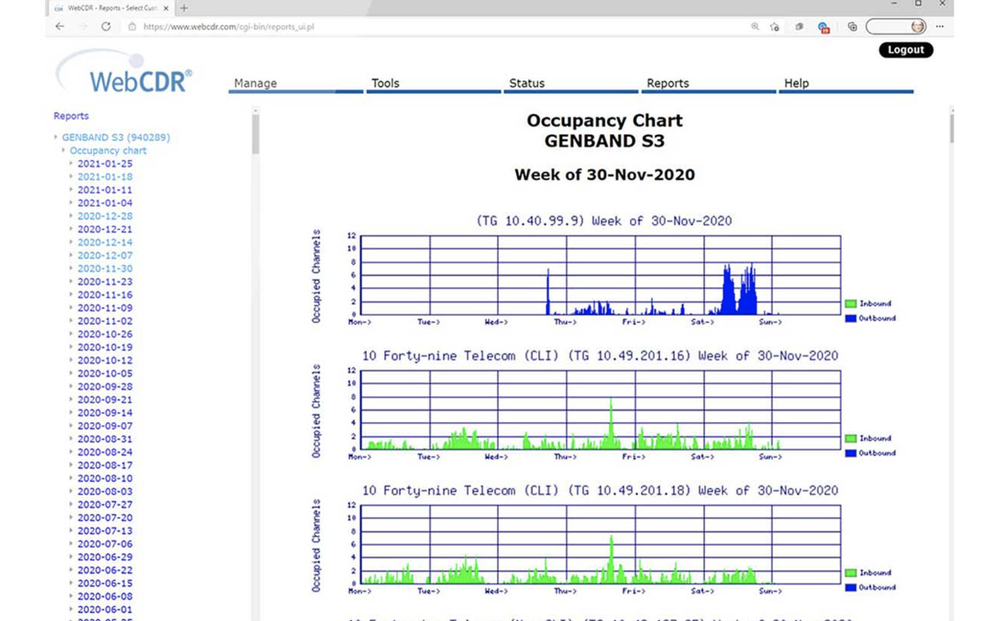
Task: Open the 2020-08-24 occupancy report
Action: tap(105, 452)
